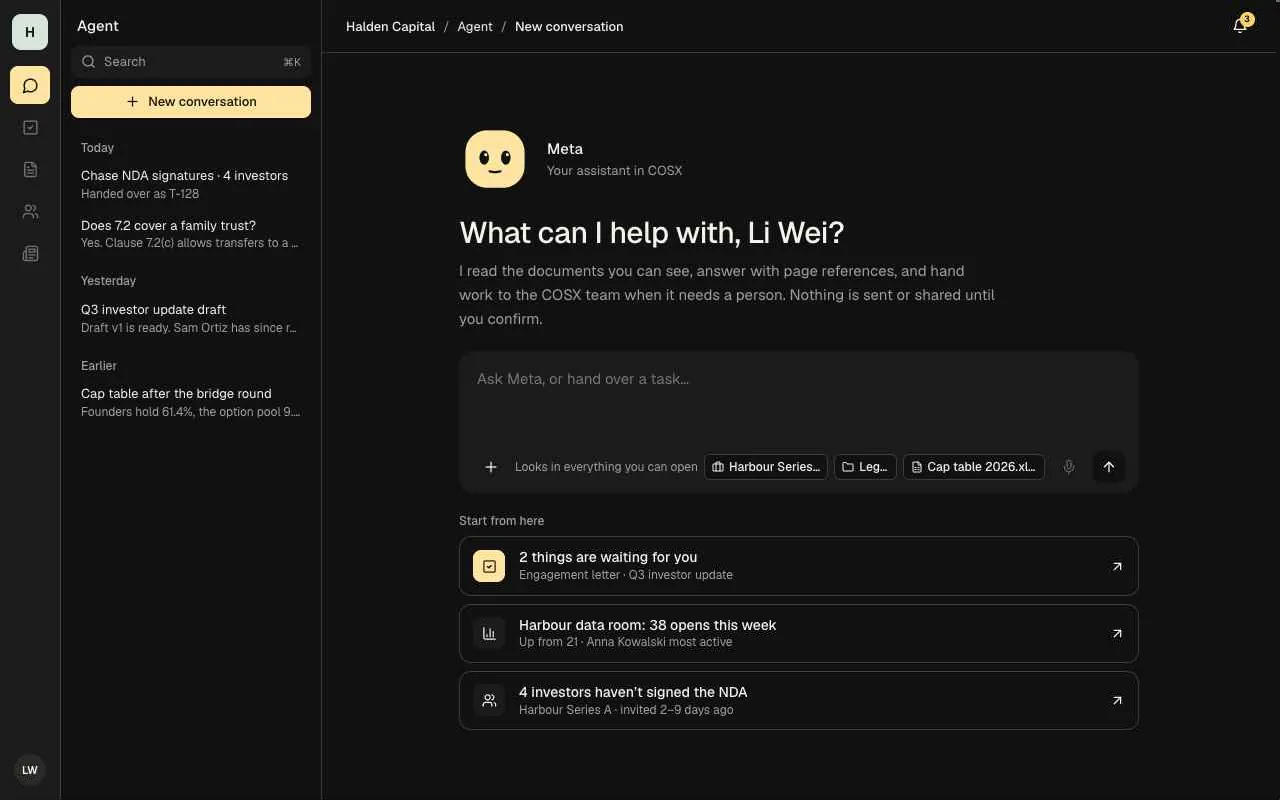Image resolution: width=1280 pixels, height=800 pixels.
Task: Start a New conversation
Action: tap(191, 102)
